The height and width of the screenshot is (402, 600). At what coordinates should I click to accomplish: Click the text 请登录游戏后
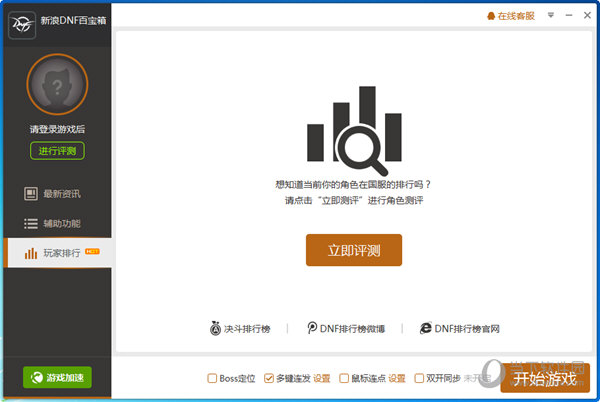[x=57, y=129]
